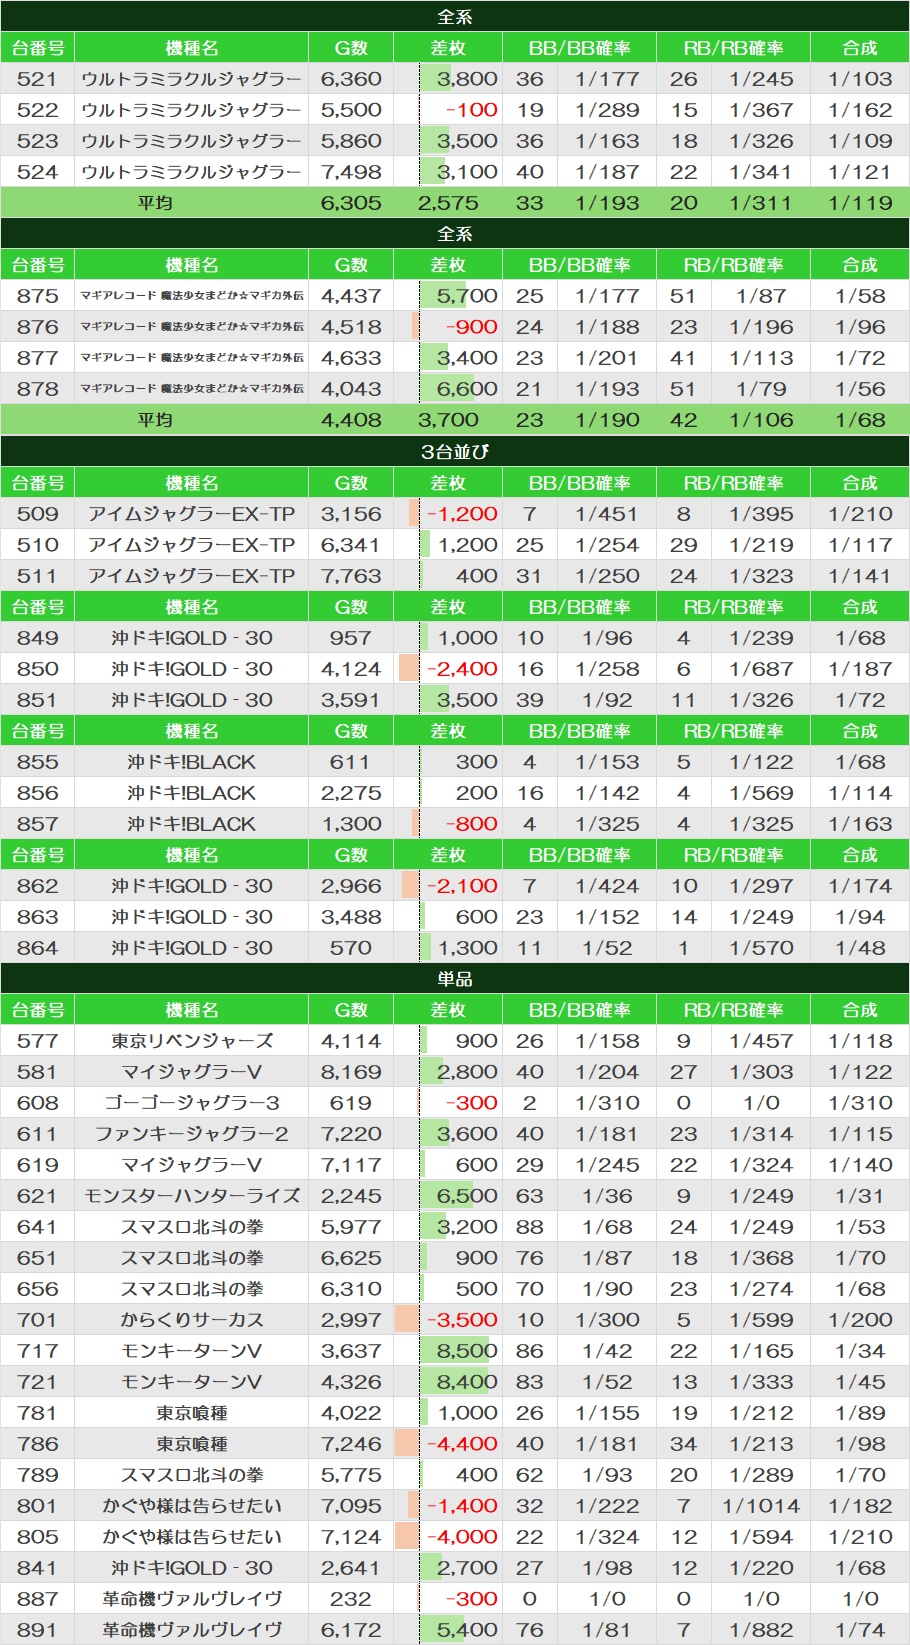Click average G数 value 6,305
The image size is (910, 1645).
point(351,203)
